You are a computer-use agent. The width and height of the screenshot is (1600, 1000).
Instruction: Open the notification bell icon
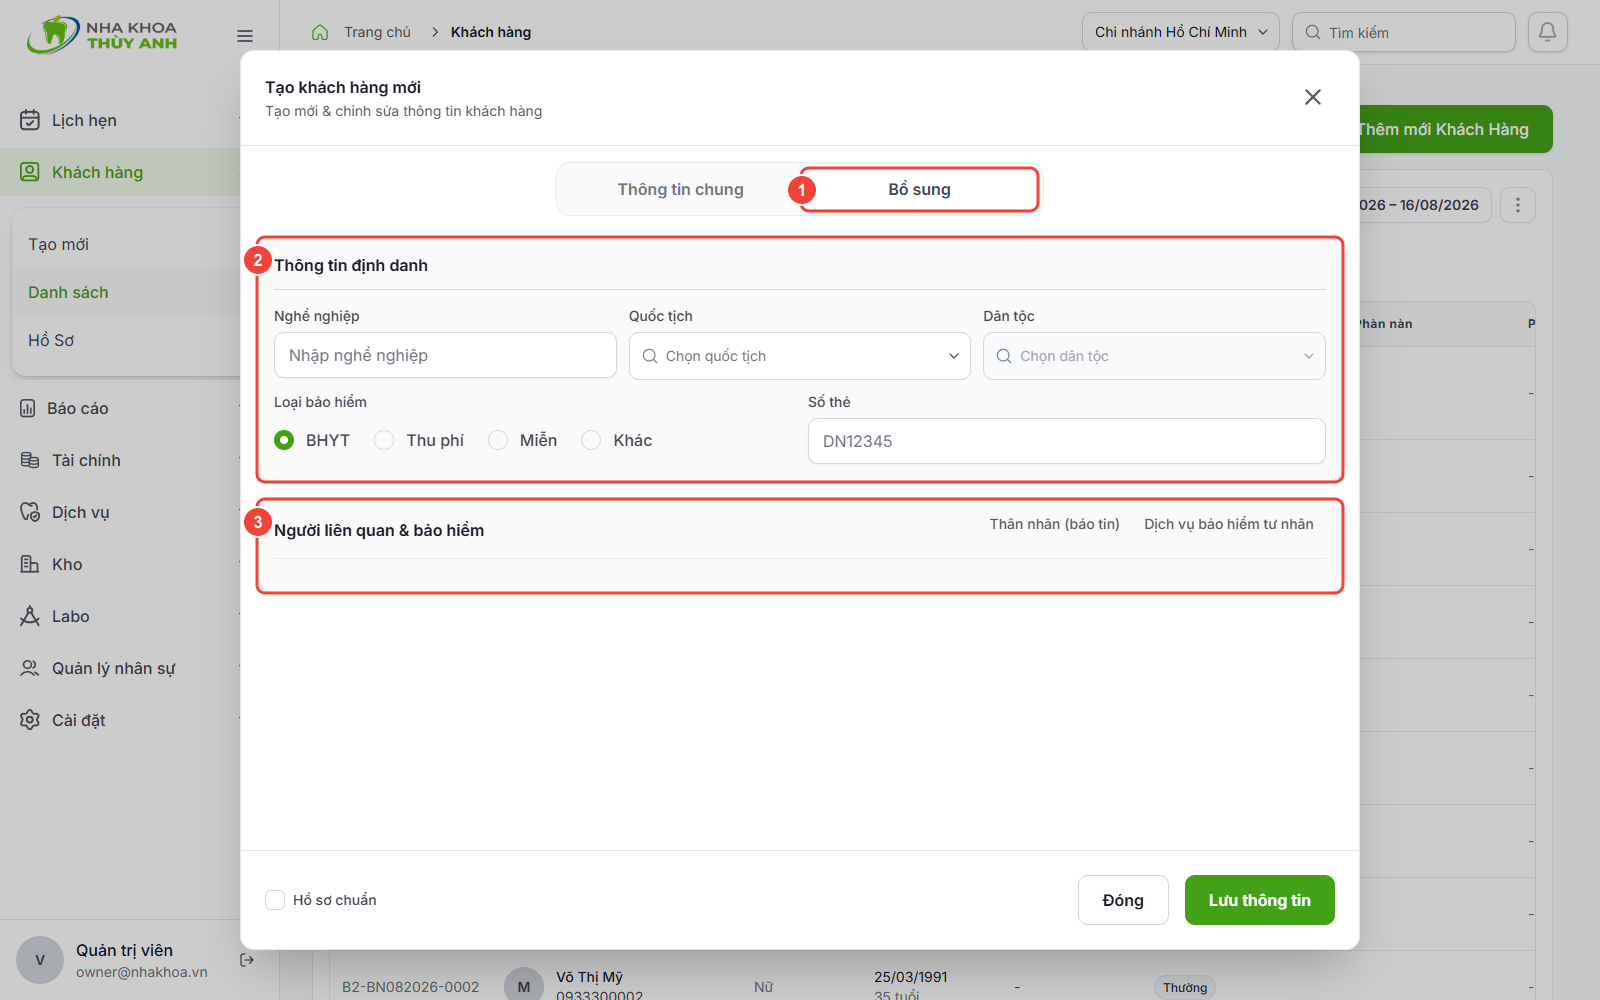click(1547, 32)
